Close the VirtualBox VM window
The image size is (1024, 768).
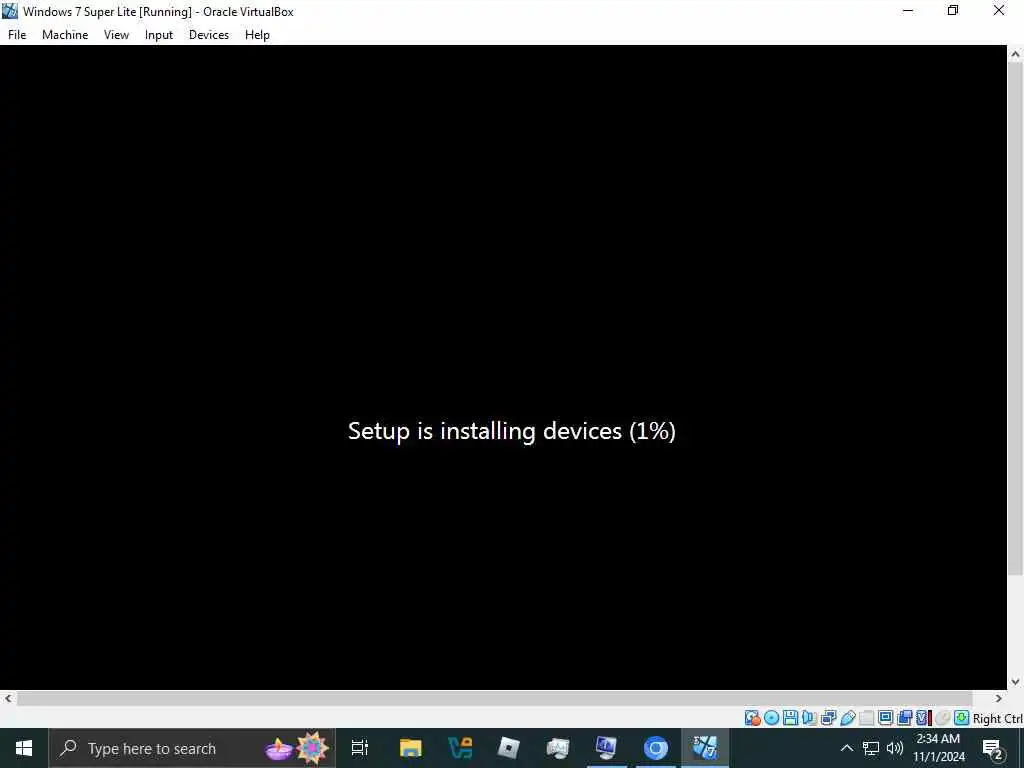click(999, 10)
